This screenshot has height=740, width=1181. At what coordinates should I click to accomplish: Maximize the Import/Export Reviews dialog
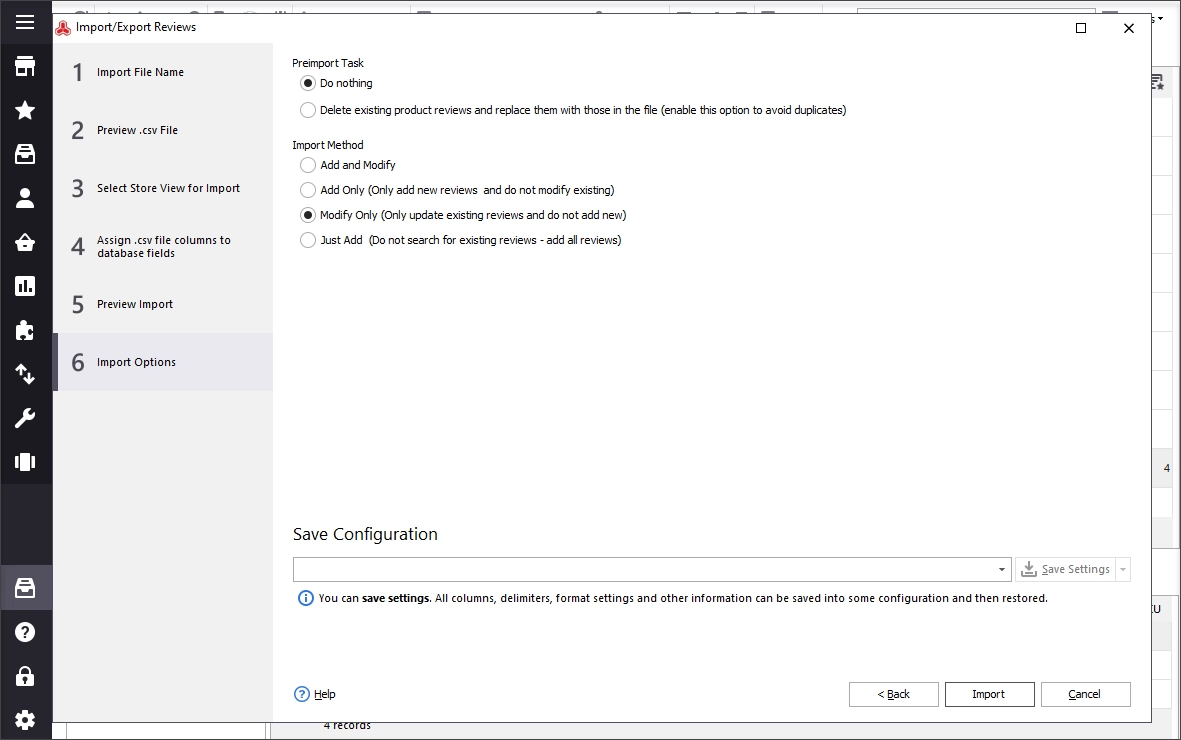point(1081,28)
